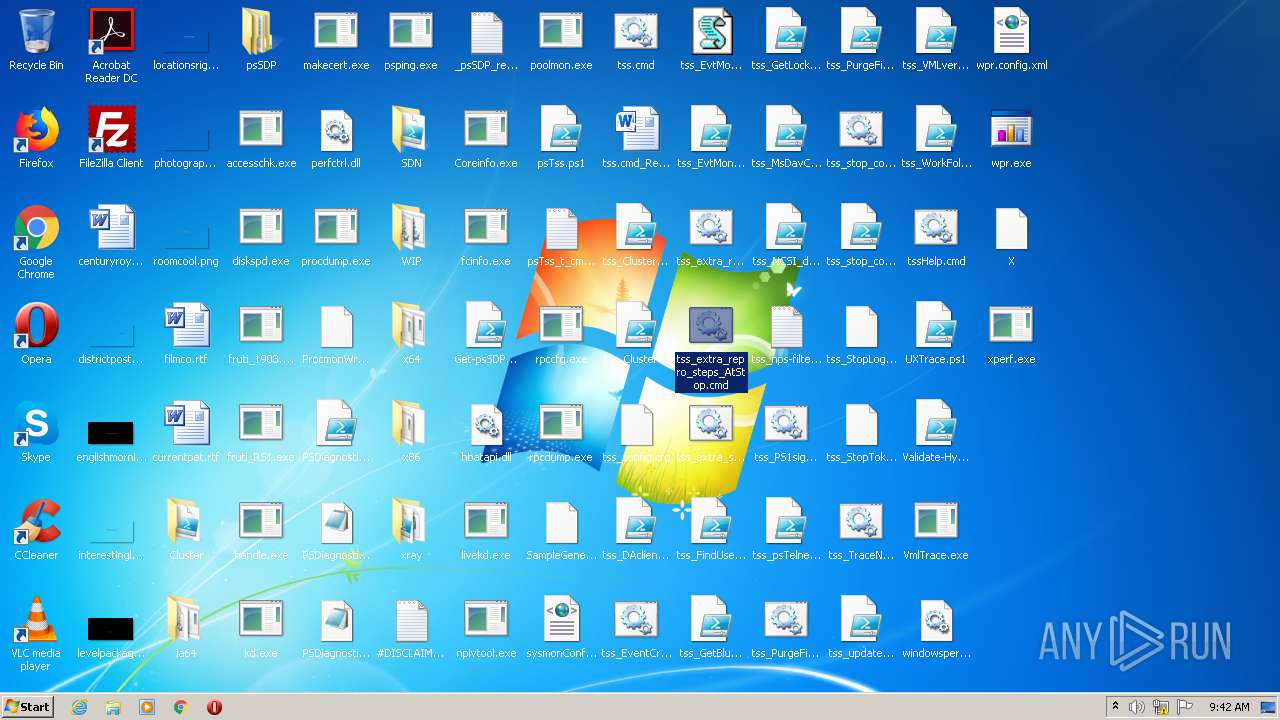
Task: Select xperf.exe file icon
Action: tap(1011, 327)
